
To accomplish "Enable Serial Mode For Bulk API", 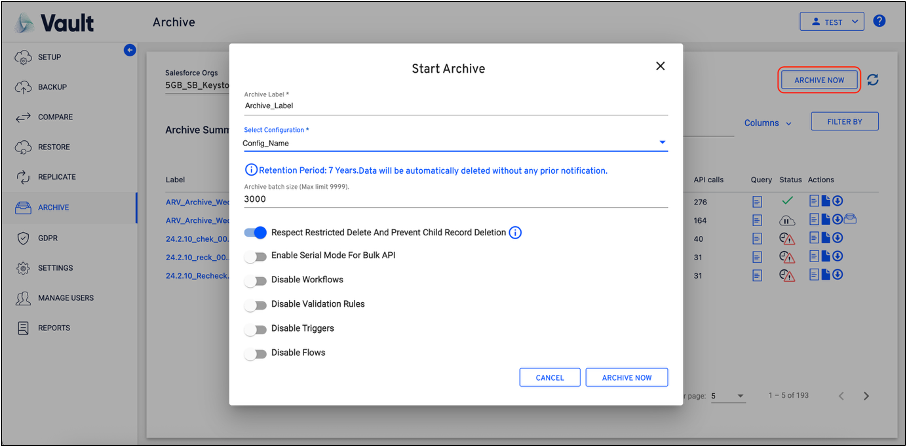I will point(256,257).
